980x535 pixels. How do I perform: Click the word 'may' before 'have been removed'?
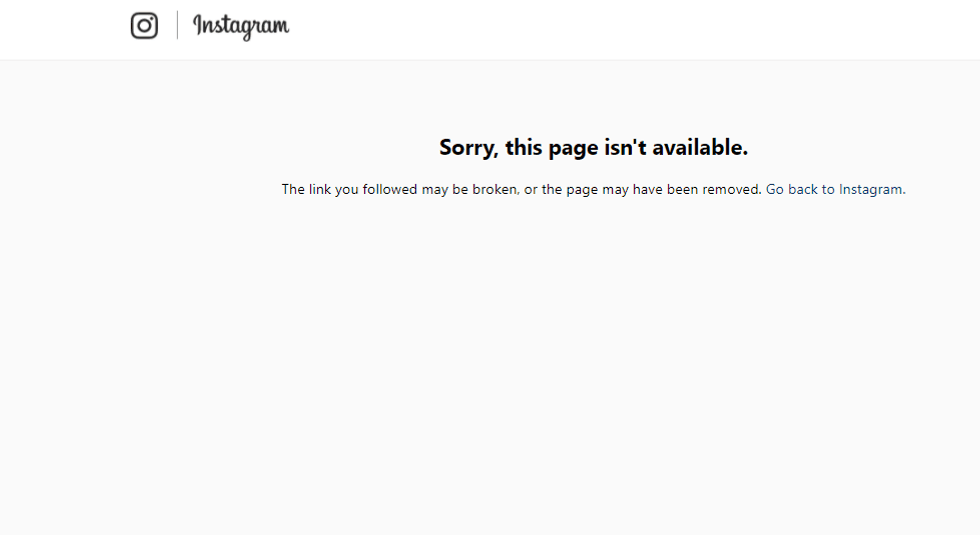[x=615, y=190]
